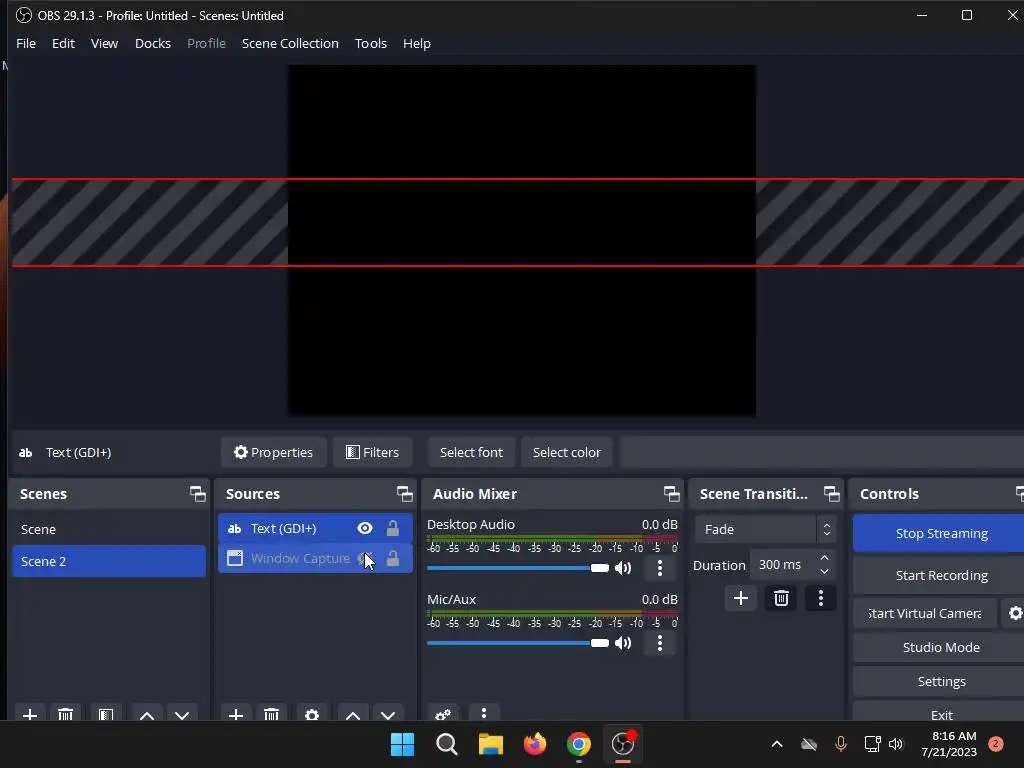The width and height of the screenshot is (1024, 768).
Task: Open the Fade transition dropdown
Action: [x=765, y=529]
